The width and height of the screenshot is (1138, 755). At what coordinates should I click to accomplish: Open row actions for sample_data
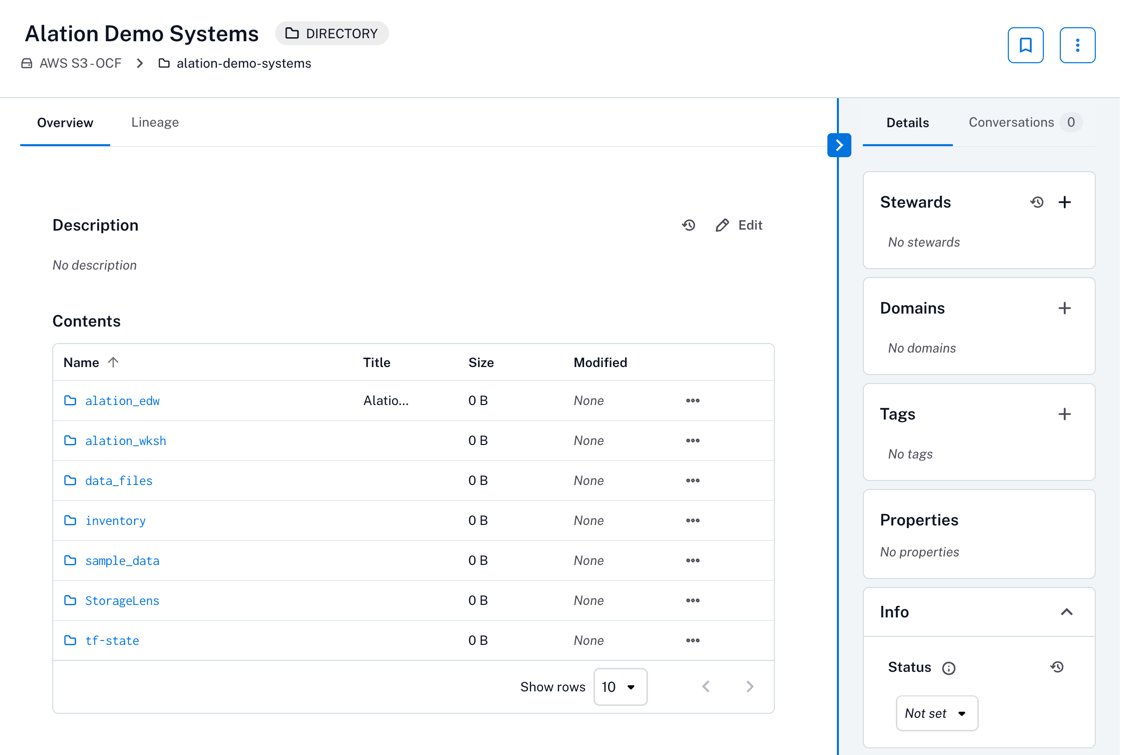click(692, 560)
